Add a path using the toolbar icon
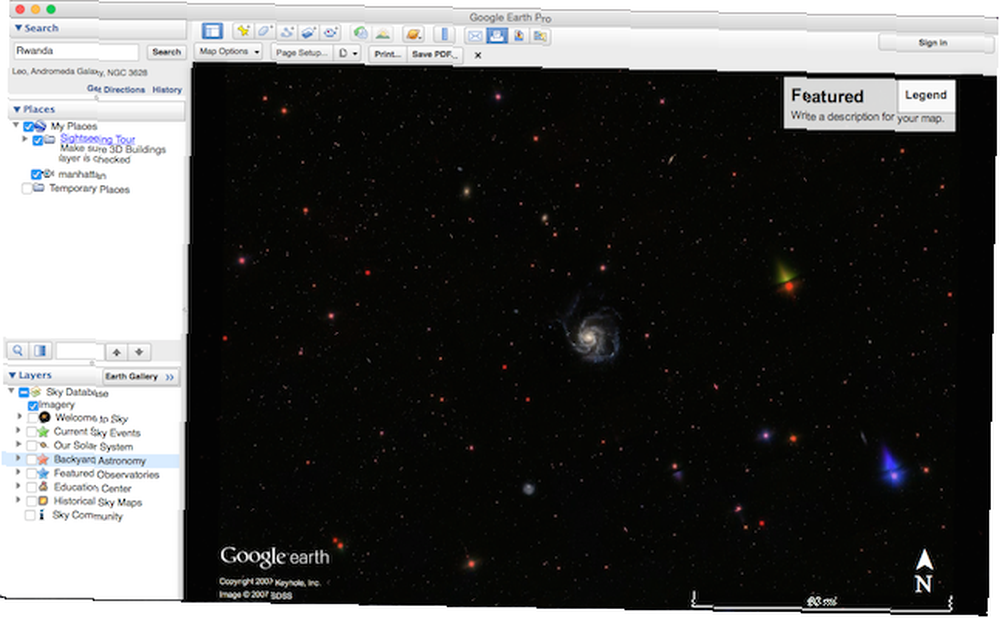The image size is (1000, 618). (x=286, y=32)
